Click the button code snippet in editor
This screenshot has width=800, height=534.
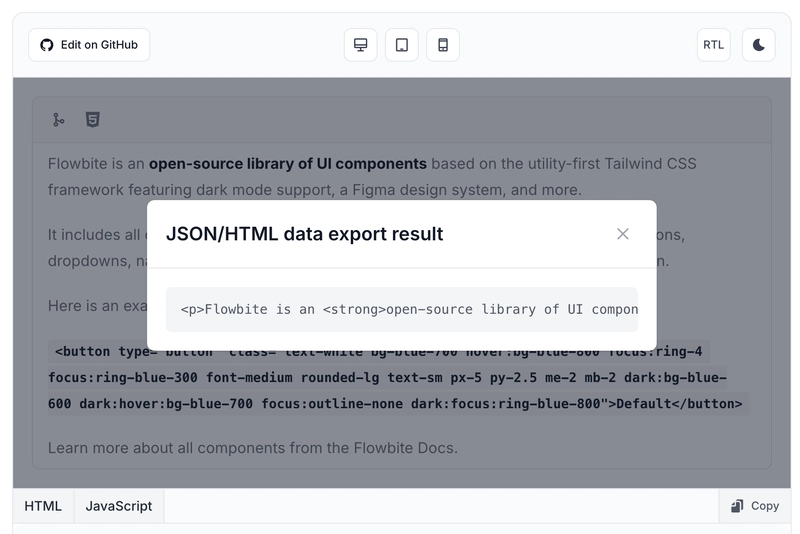[398, 377]
